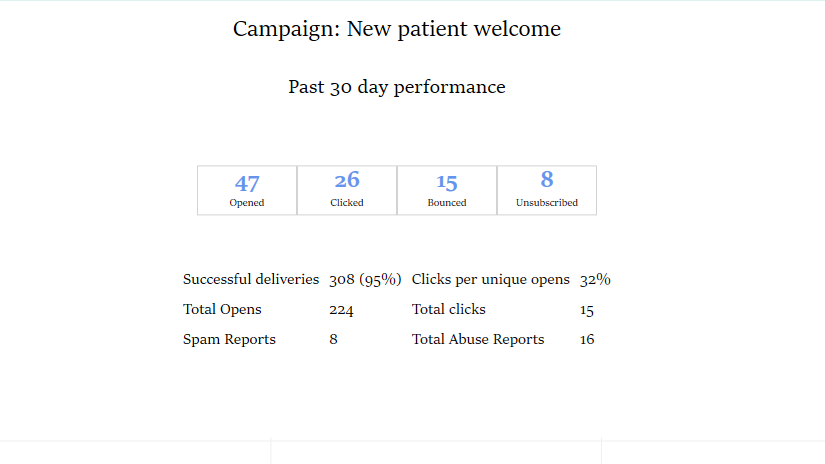Image resolution: width=825 pixels, height=464 pixels.
Task: Click the Successful deliveries label
Action: coord(251,279)
